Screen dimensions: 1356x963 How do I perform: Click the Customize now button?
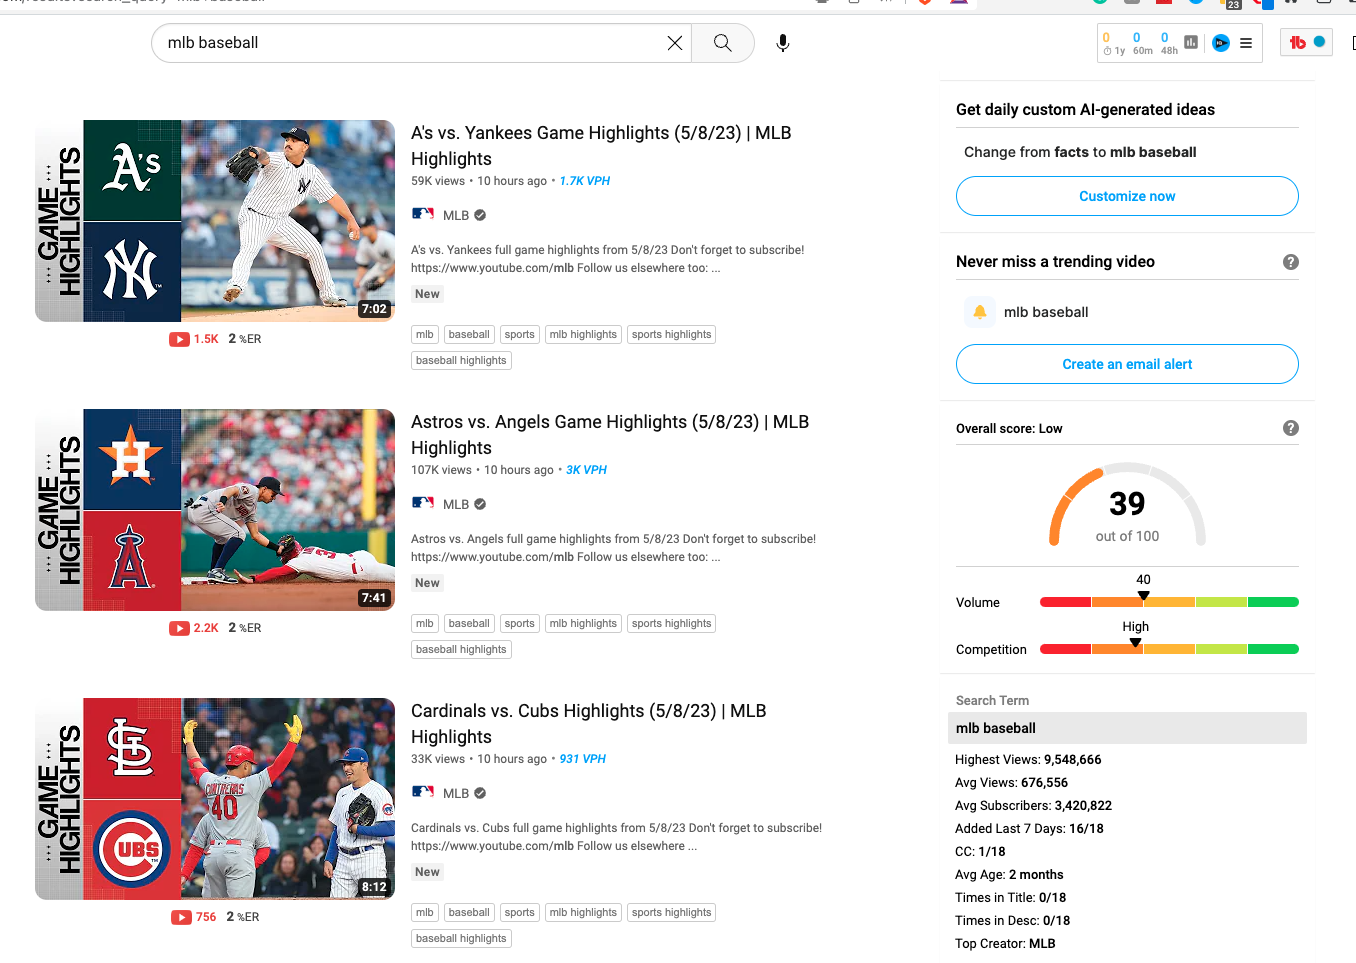click(x=1127, y=196)
